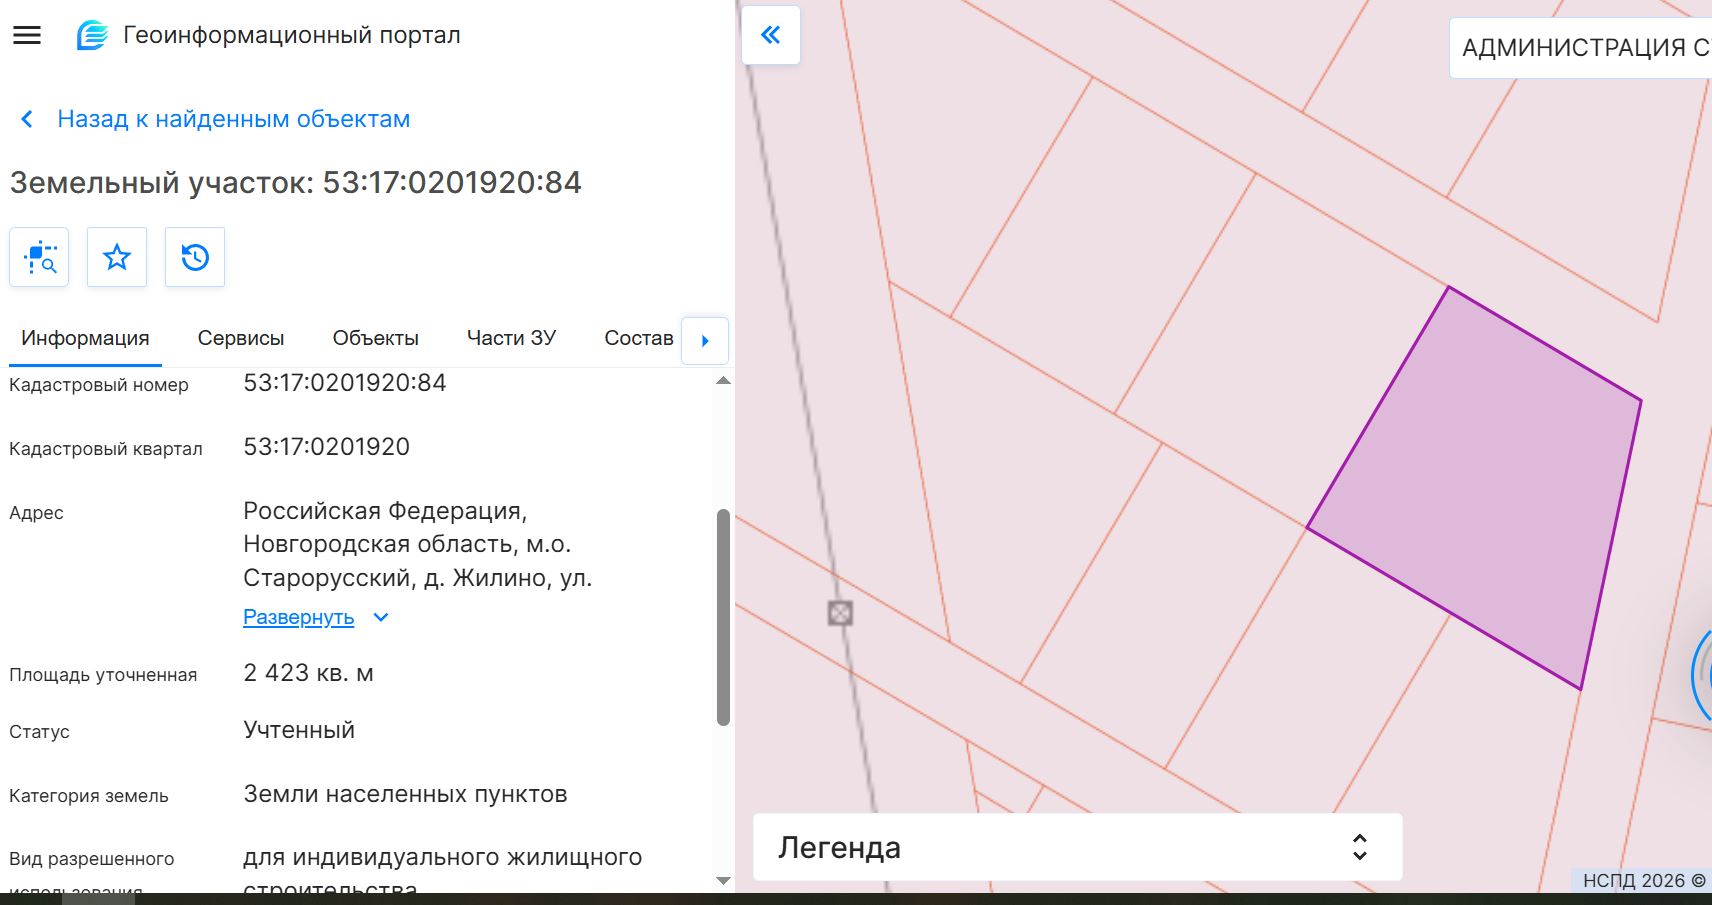Switch to the Информация tab
The height and width of the screenshot is (905, 1712).
[x=85, y=338]
